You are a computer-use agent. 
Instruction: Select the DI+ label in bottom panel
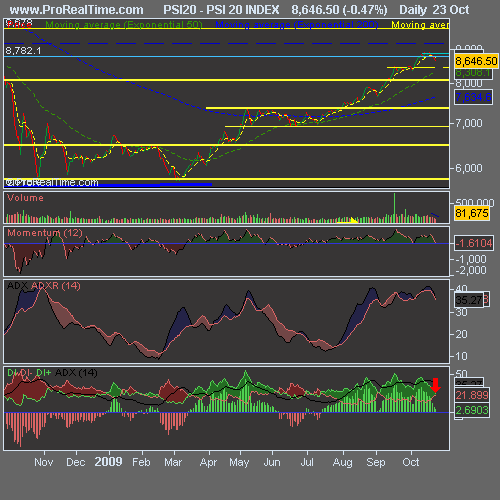click(x=44, y=372)
